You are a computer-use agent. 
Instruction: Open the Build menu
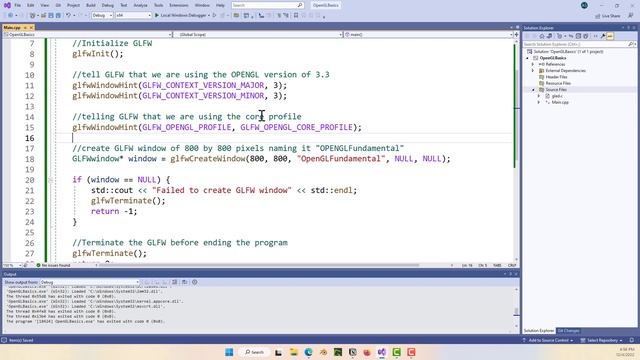(91, 5)
